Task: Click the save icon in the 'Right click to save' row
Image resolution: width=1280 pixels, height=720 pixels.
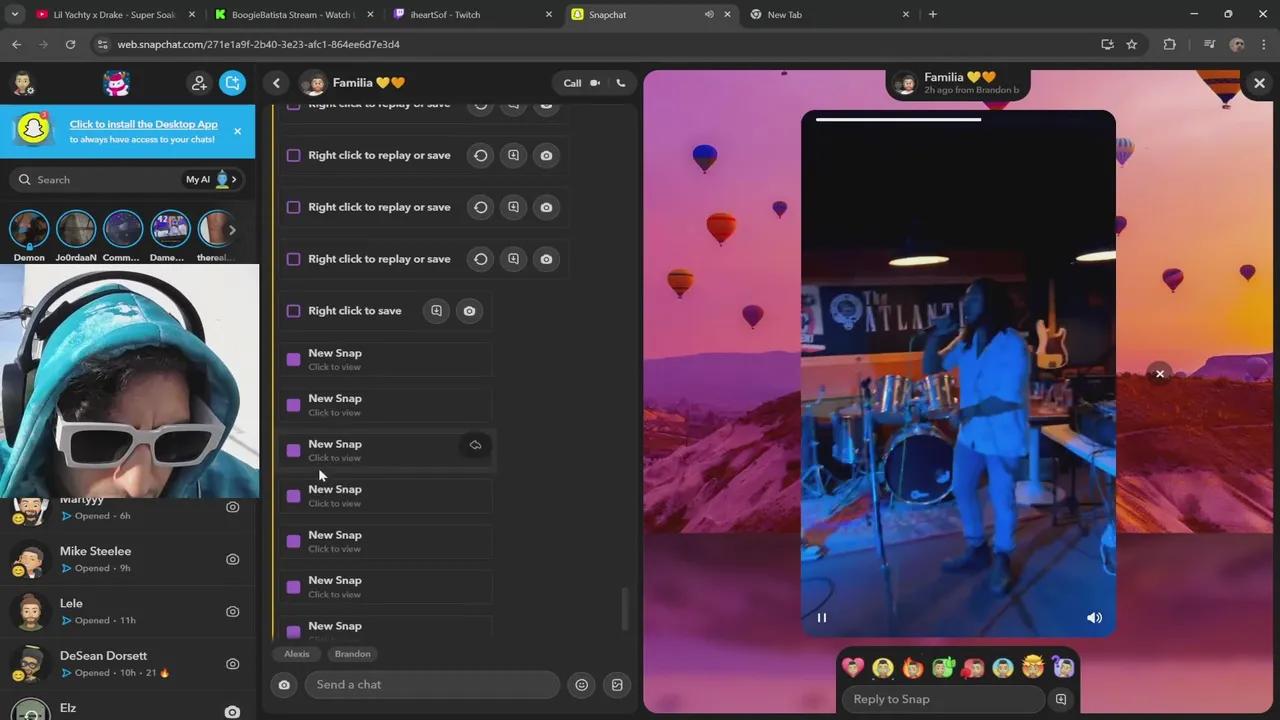Action: click(436, 311)
